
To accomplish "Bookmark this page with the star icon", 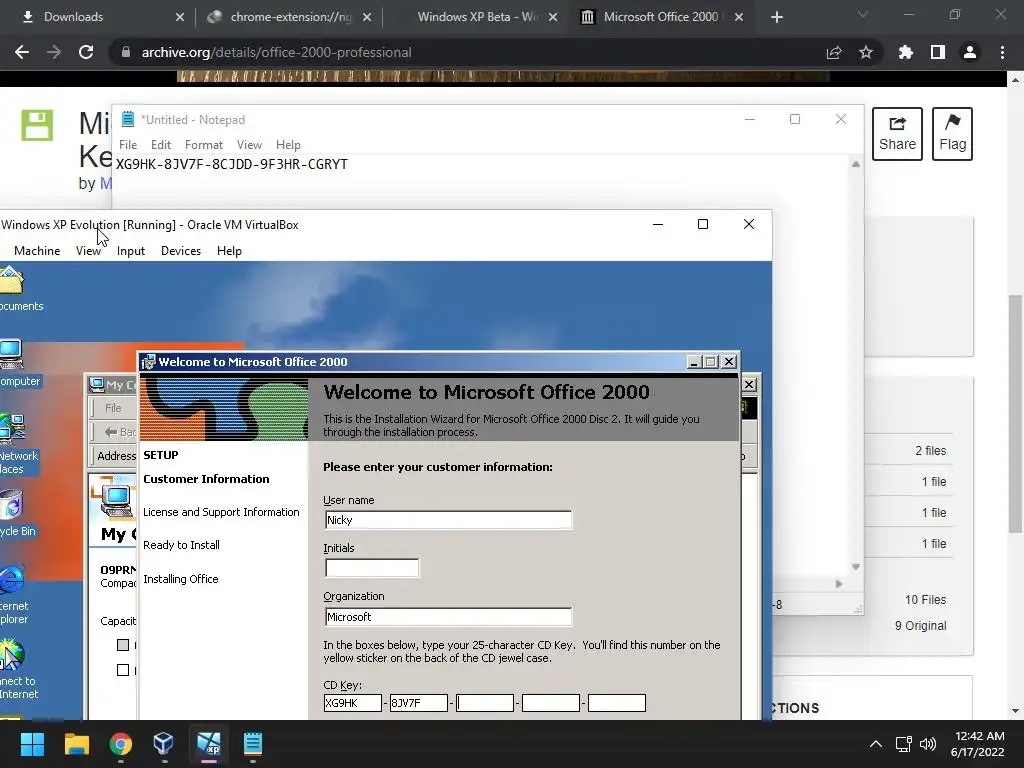I will (866, 52).
